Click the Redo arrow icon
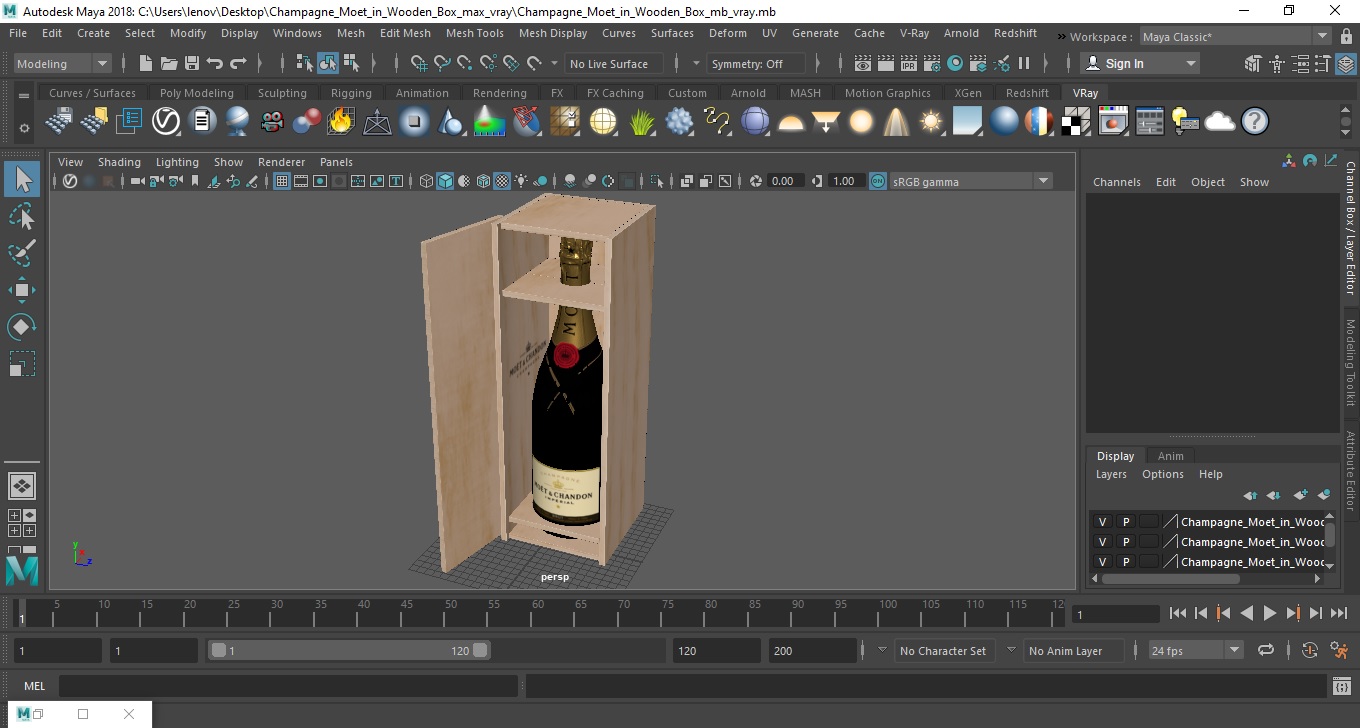The height and width of the screenshot is (728, 1360). tap(238, 63)
